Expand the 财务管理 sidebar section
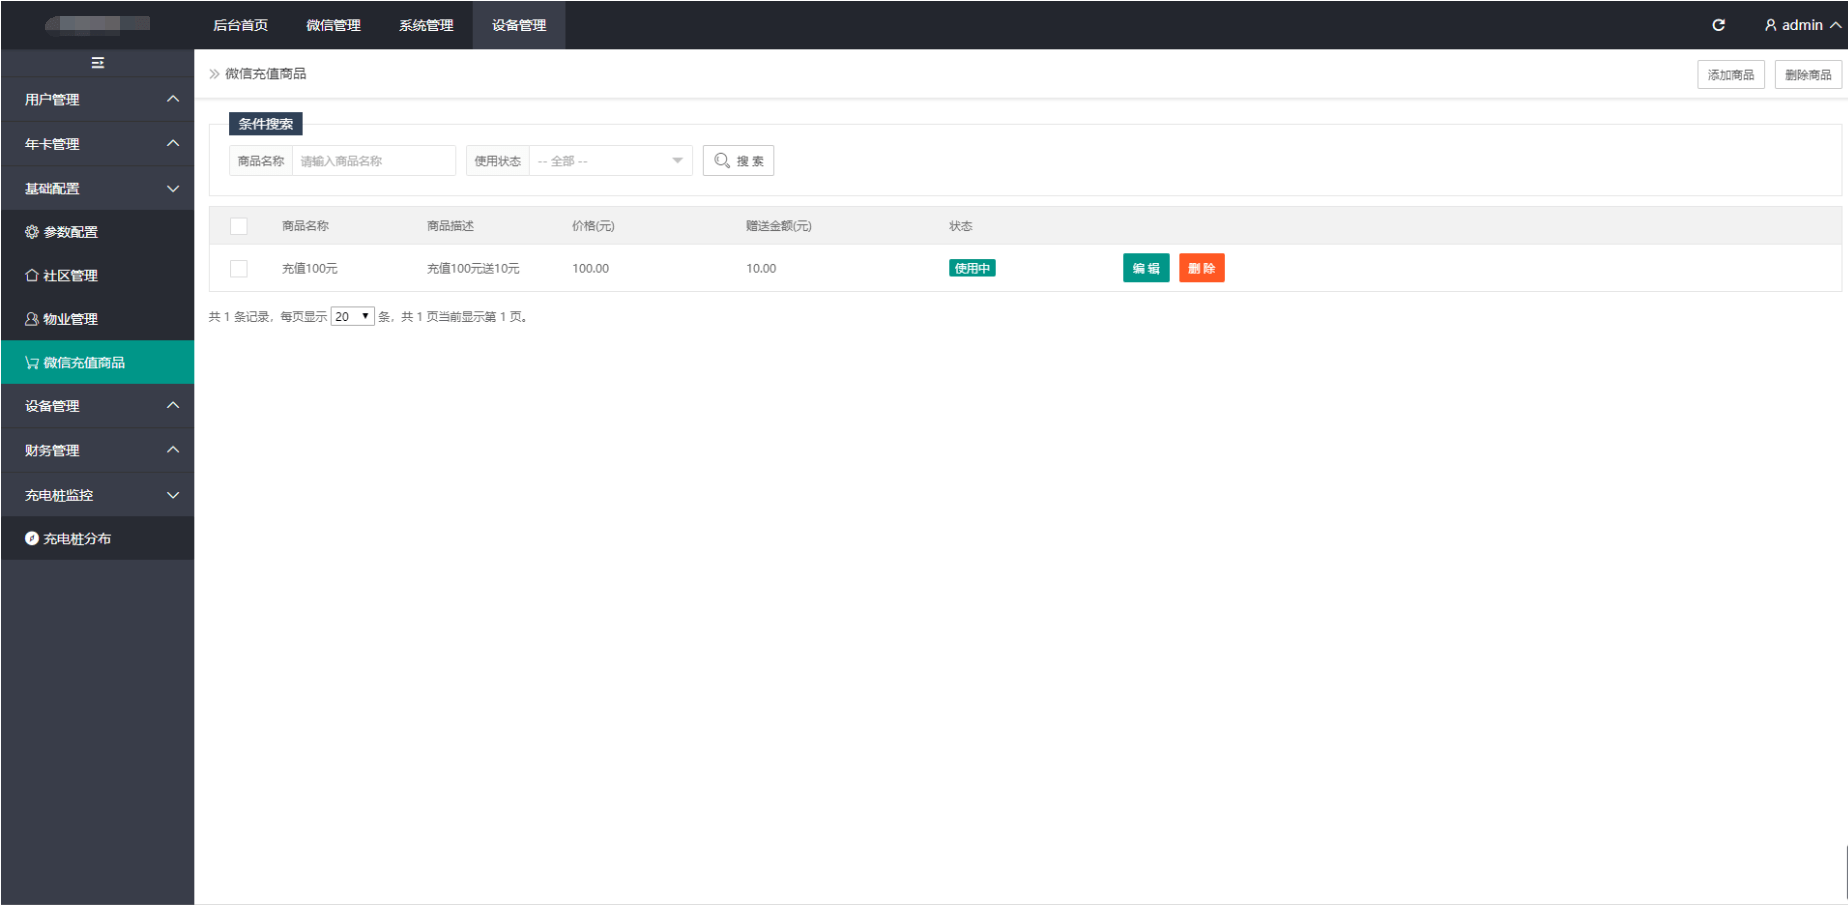The height and width of the screenshot is (905, 1848). coord(97,450)
